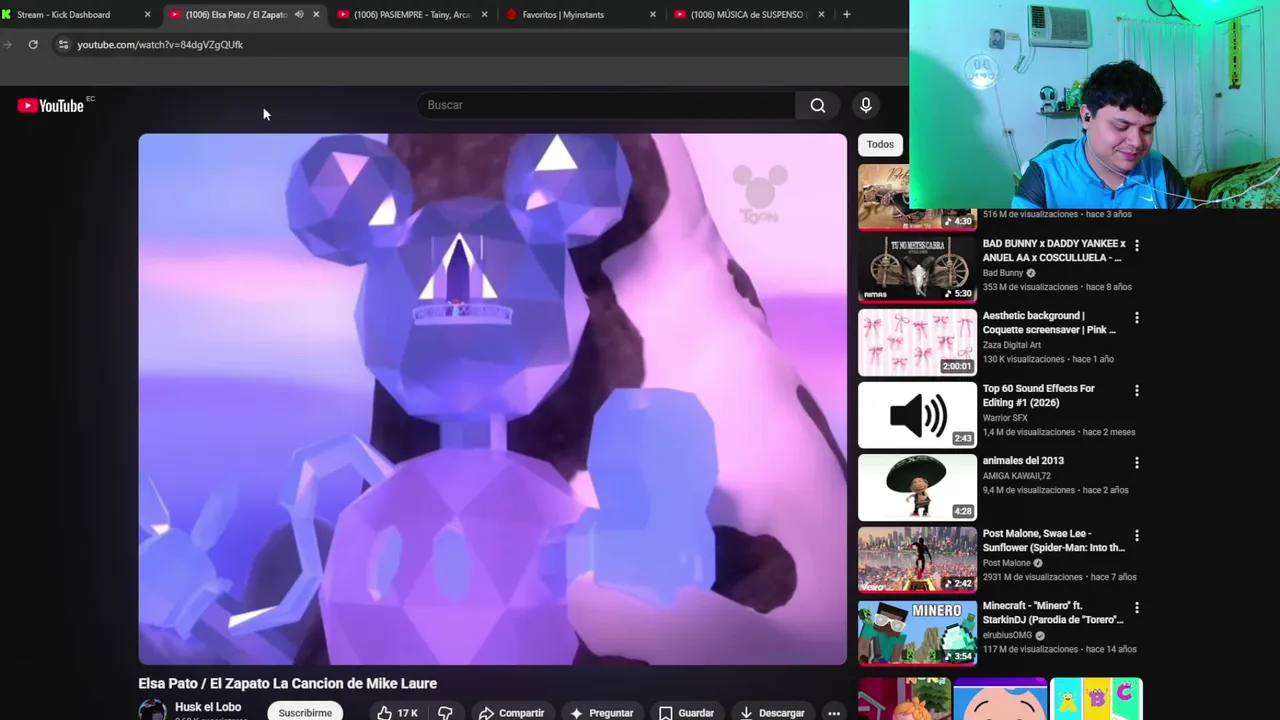Viewport: 1280px width, 720px height.
Task: Open options menu for Top 60 Sound Effects video
Action: [1136, 390]
